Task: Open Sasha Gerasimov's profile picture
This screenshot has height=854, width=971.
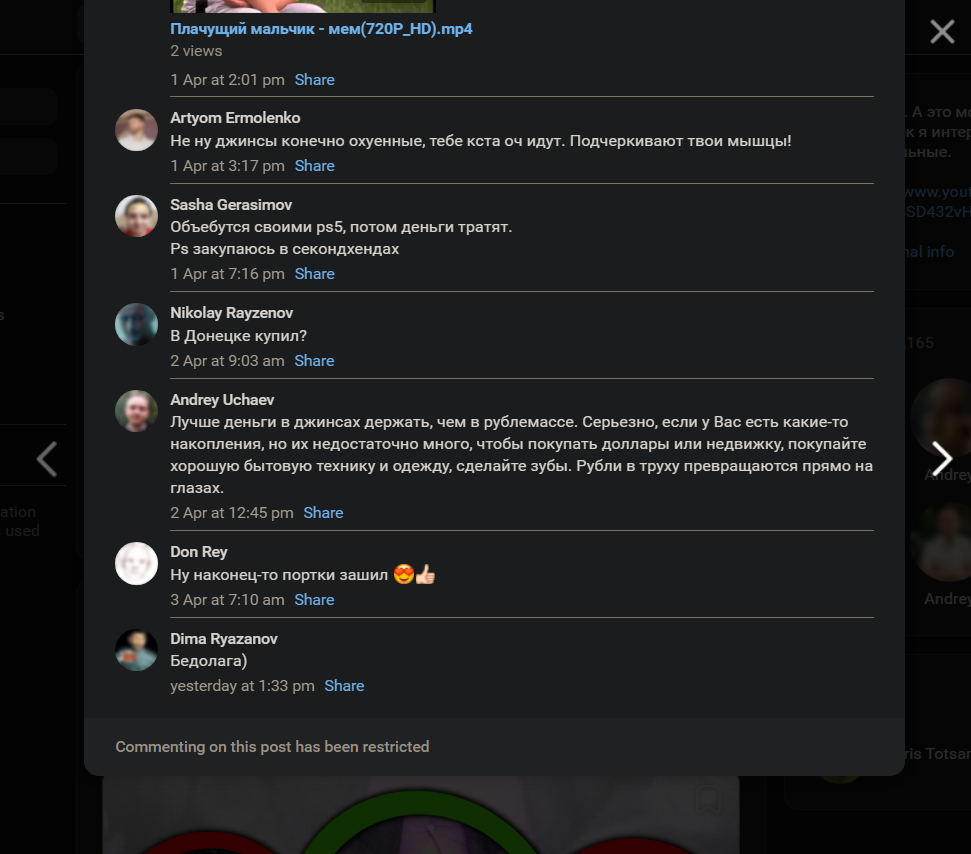Action: click(x=136, y=216)
